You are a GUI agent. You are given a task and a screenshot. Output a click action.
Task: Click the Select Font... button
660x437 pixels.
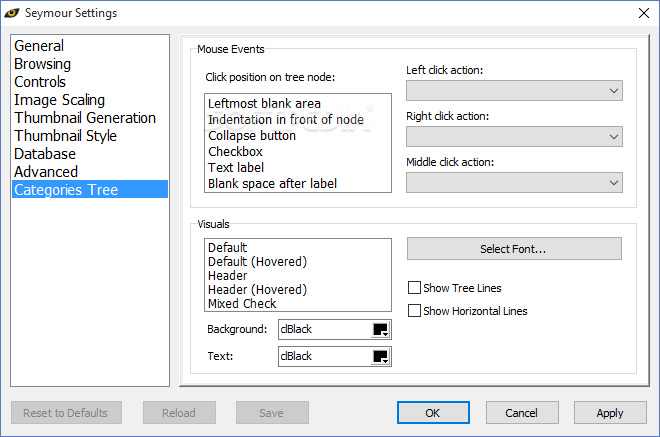(x=514, y=249)
